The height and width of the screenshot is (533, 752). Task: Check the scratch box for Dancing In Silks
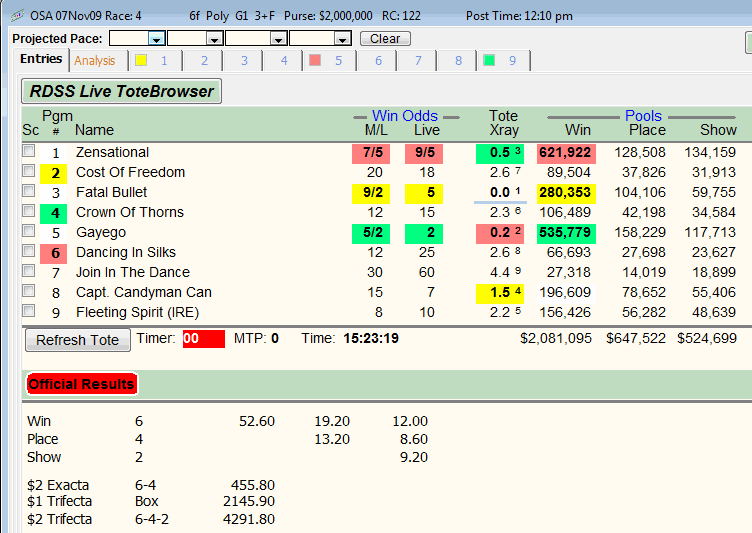(29, 251)
